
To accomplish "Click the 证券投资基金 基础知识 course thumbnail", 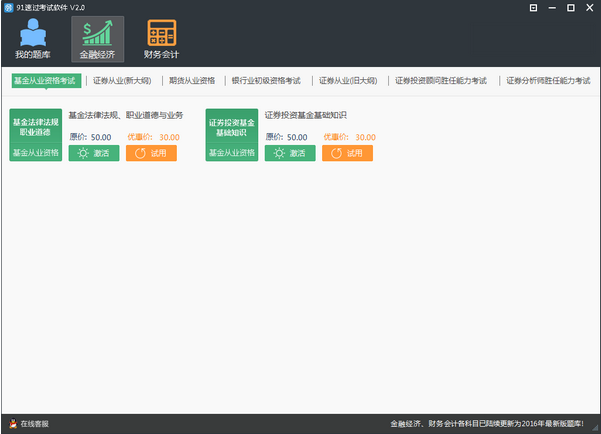I will coord(232,135).
